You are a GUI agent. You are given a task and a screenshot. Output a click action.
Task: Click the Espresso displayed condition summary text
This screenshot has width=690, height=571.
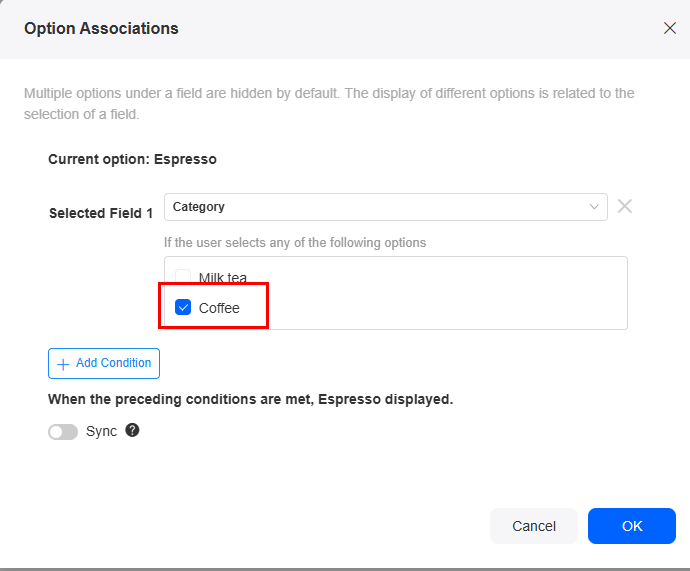tap(250, 399)
